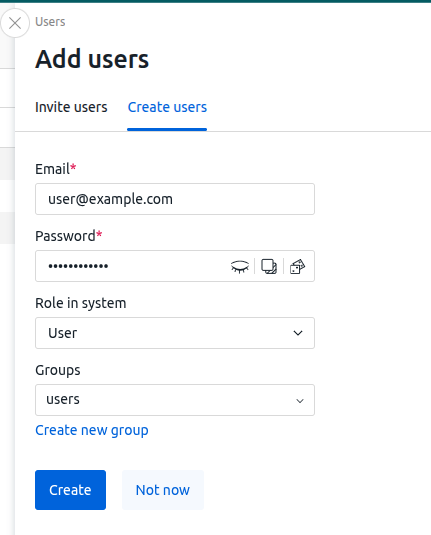The height and width of the screenshot is (535, 431).
Task: Follow the Create new group link
Action: pyautogui.click(x=92, y=430)
